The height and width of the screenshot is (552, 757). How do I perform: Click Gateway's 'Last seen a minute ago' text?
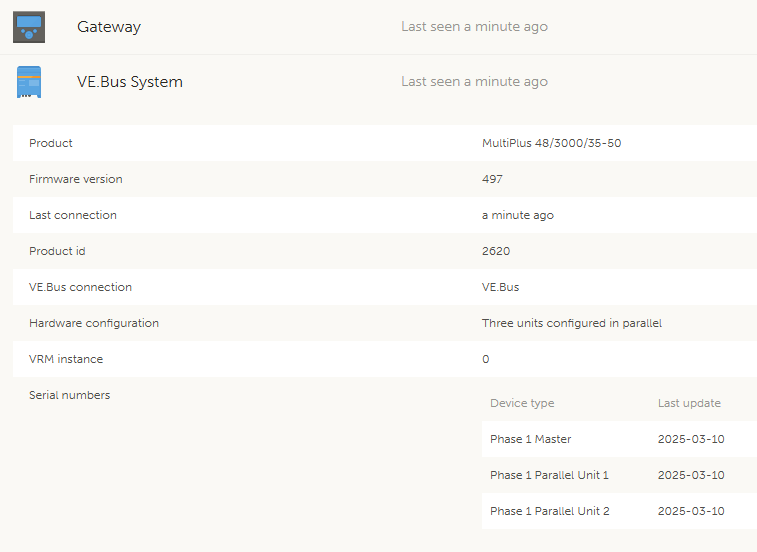[x=474, y=27]
